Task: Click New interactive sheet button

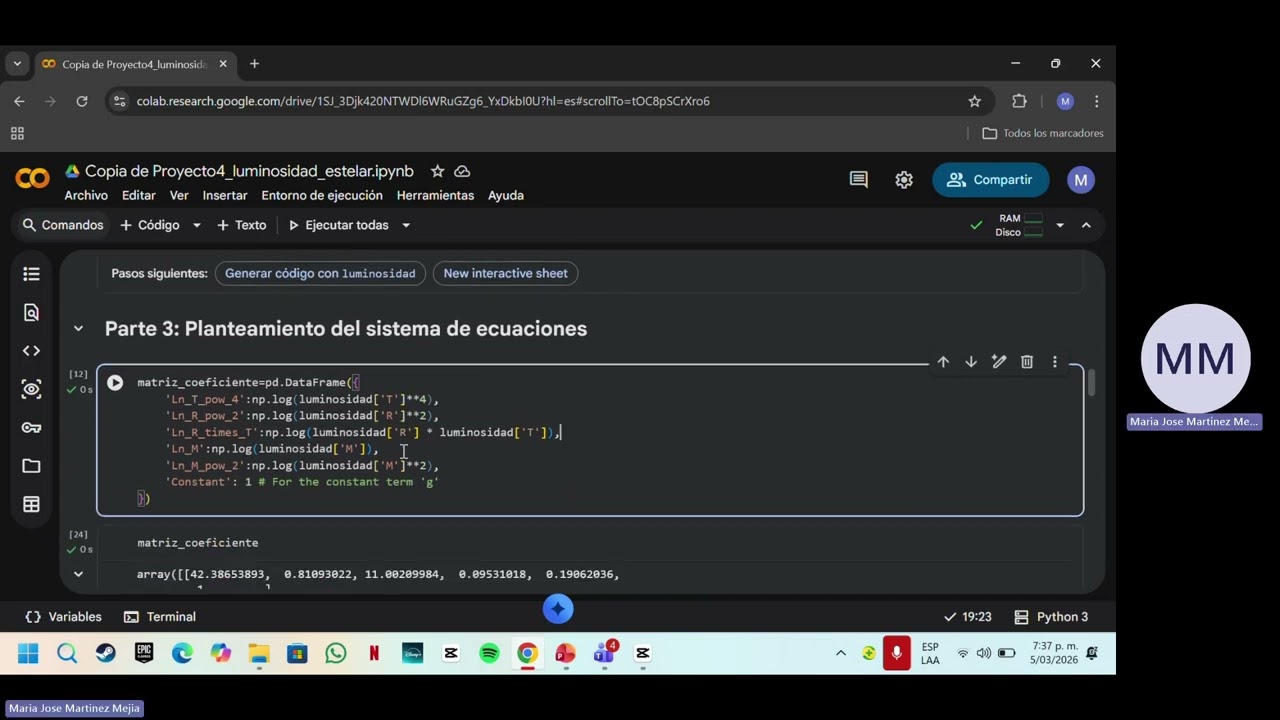Action: coord(505,273)
